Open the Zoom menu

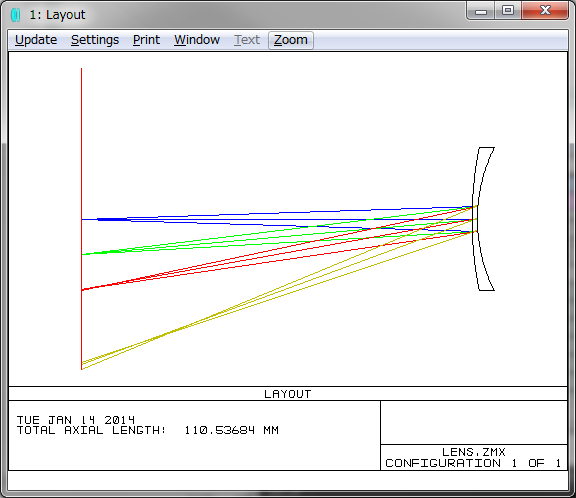(291, 40)
